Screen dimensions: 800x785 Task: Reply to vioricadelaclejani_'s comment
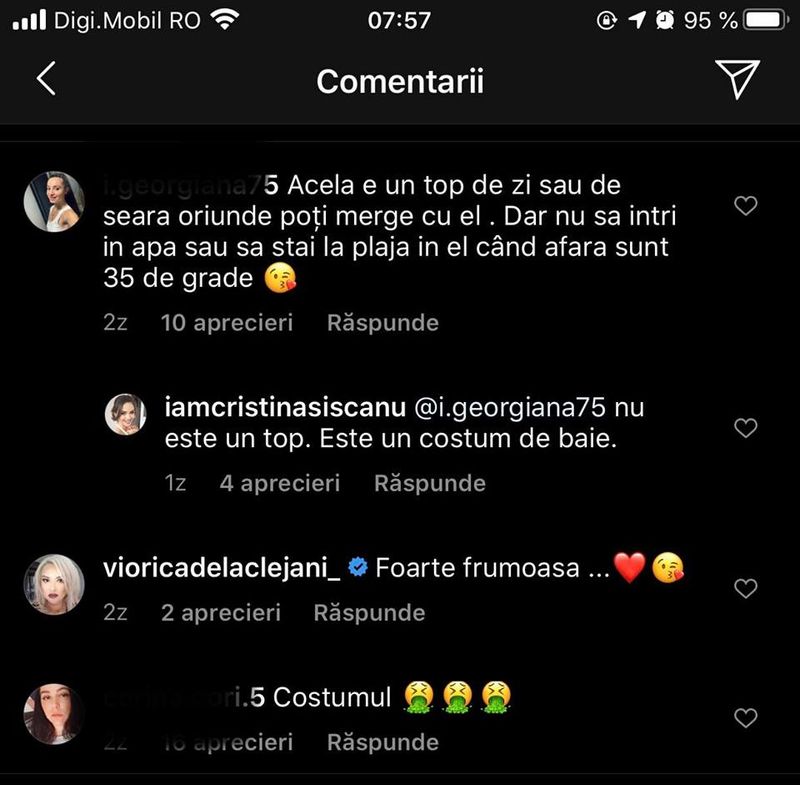pos(369,613)
